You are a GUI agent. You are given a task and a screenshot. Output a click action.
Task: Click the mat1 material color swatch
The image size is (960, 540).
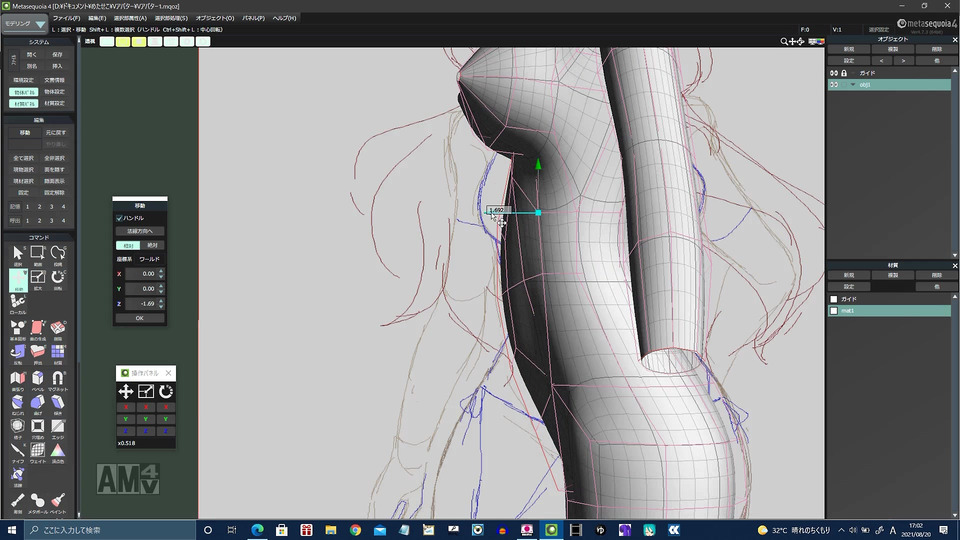pos(834,311)
